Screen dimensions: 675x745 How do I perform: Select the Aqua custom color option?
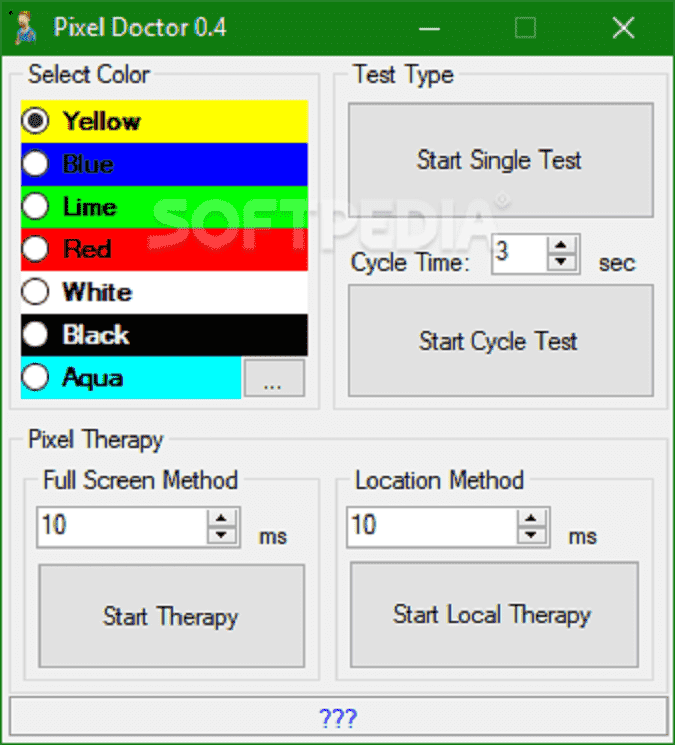coord(36,378)
